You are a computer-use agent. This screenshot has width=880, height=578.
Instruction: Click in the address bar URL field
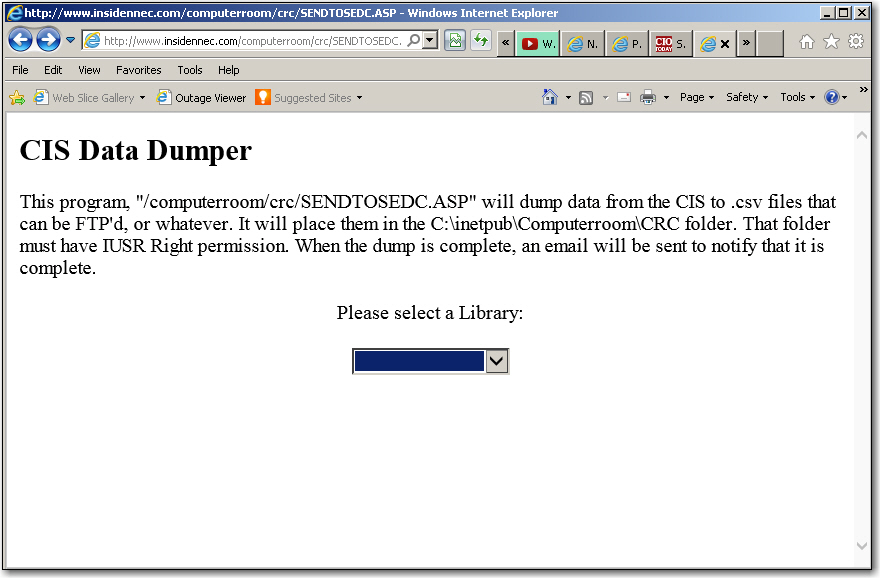pos(250,41)
